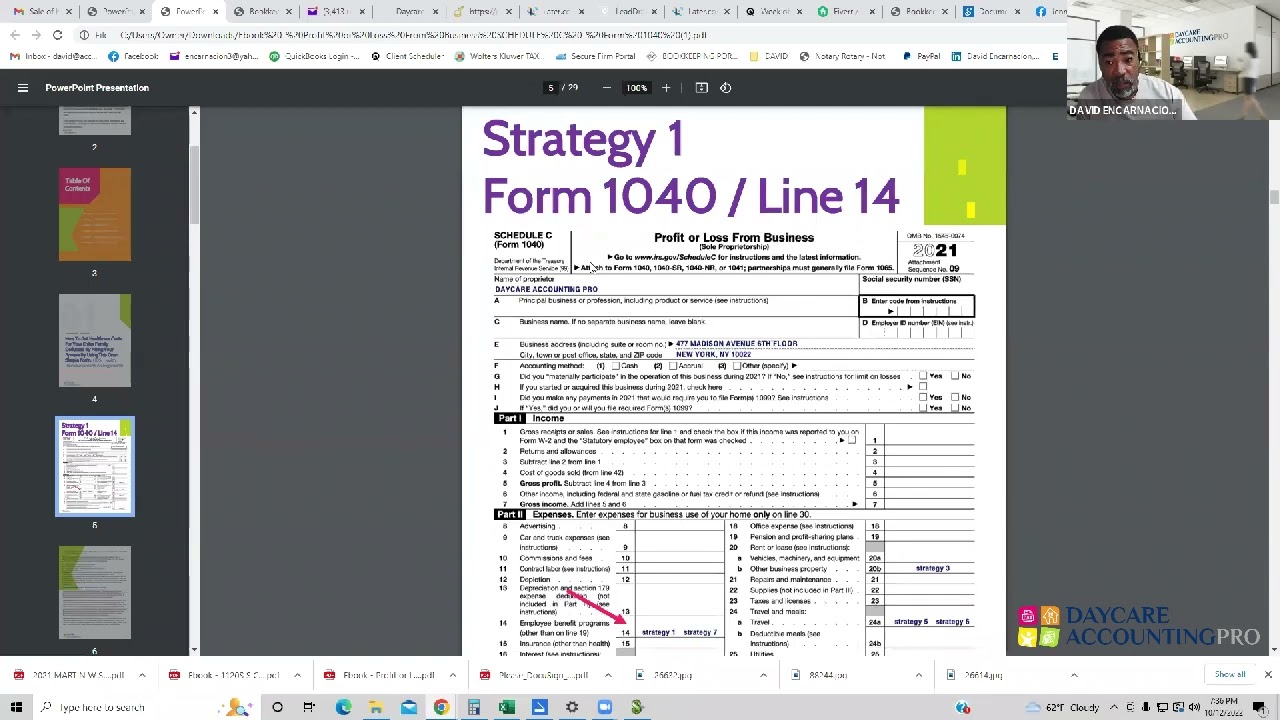Zoom out of the PDF with the minus icon

(606, 88)
